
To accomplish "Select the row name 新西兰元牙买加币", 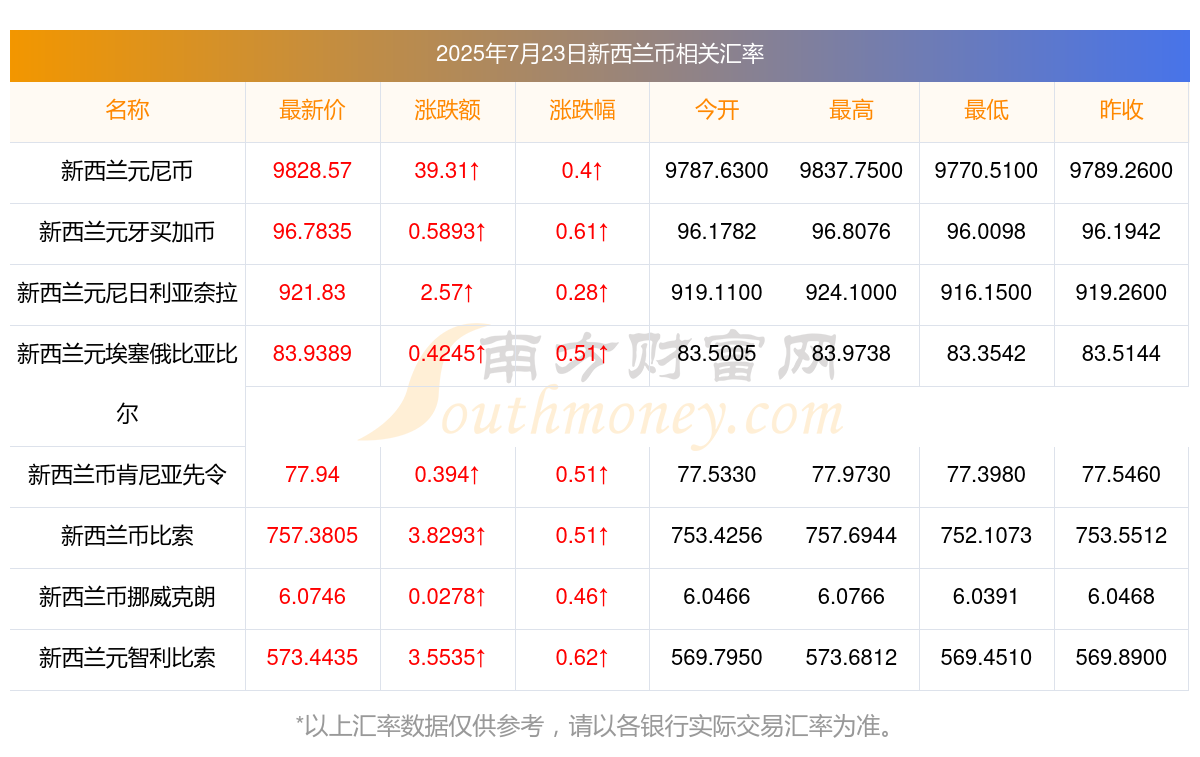I will [x=127, y=232].
